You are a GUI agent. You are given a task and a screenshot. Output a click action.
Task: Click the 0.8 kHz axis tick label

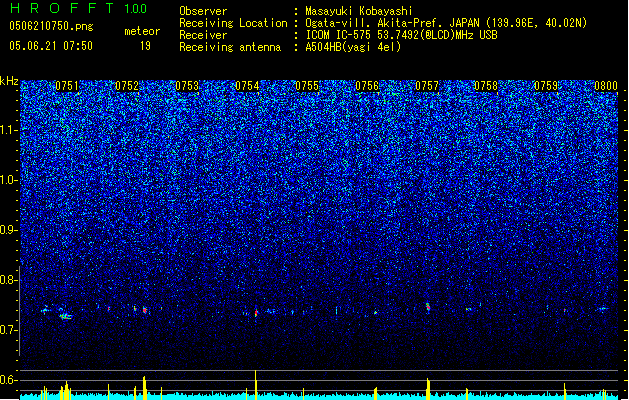point(9,280)
